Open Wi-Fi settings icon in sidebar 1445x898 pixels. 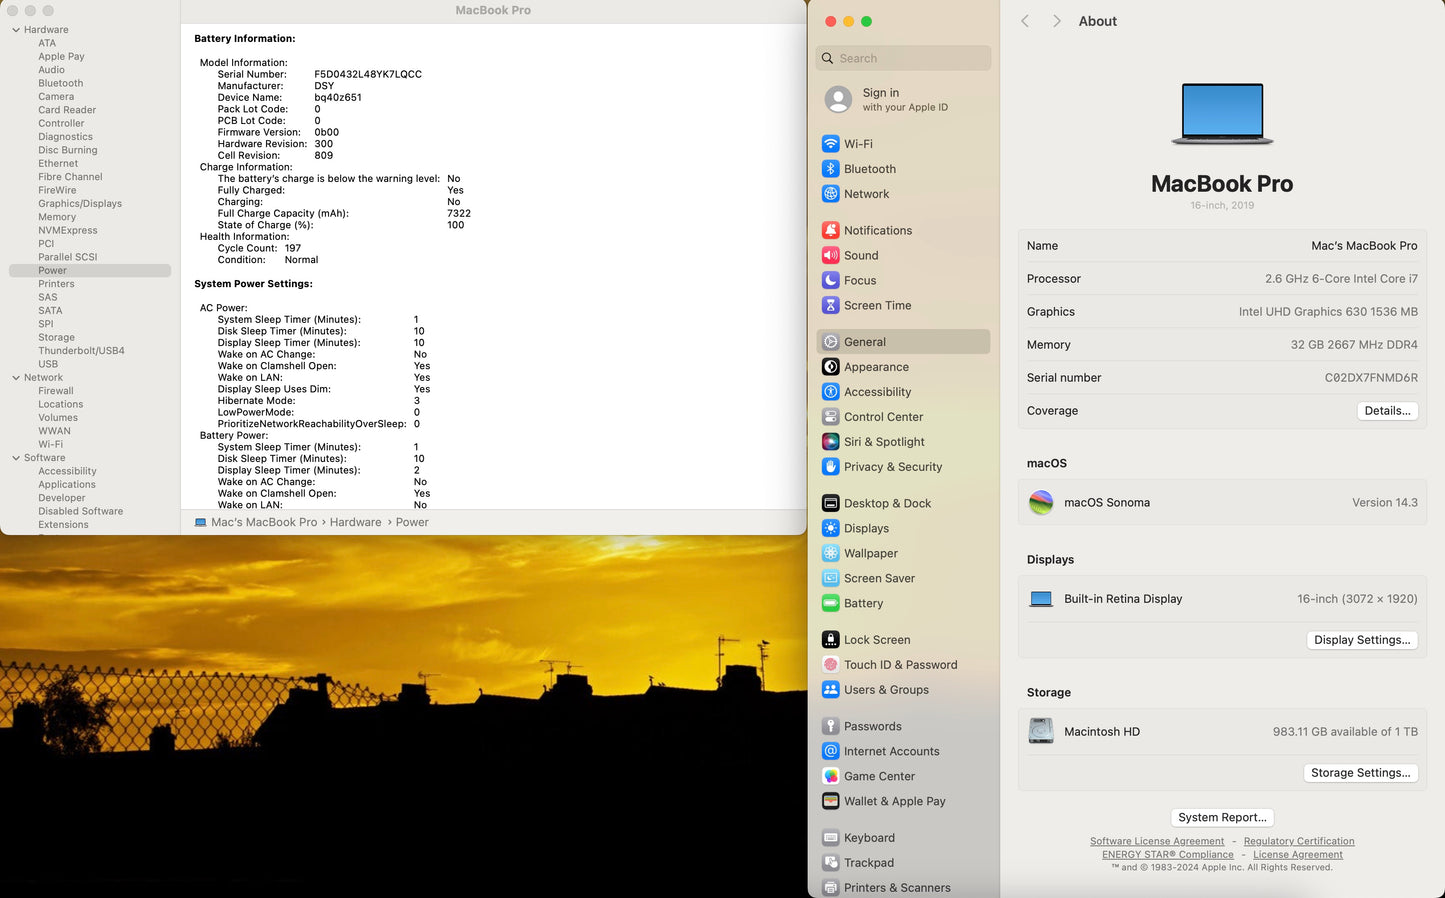tap(830, 144)
